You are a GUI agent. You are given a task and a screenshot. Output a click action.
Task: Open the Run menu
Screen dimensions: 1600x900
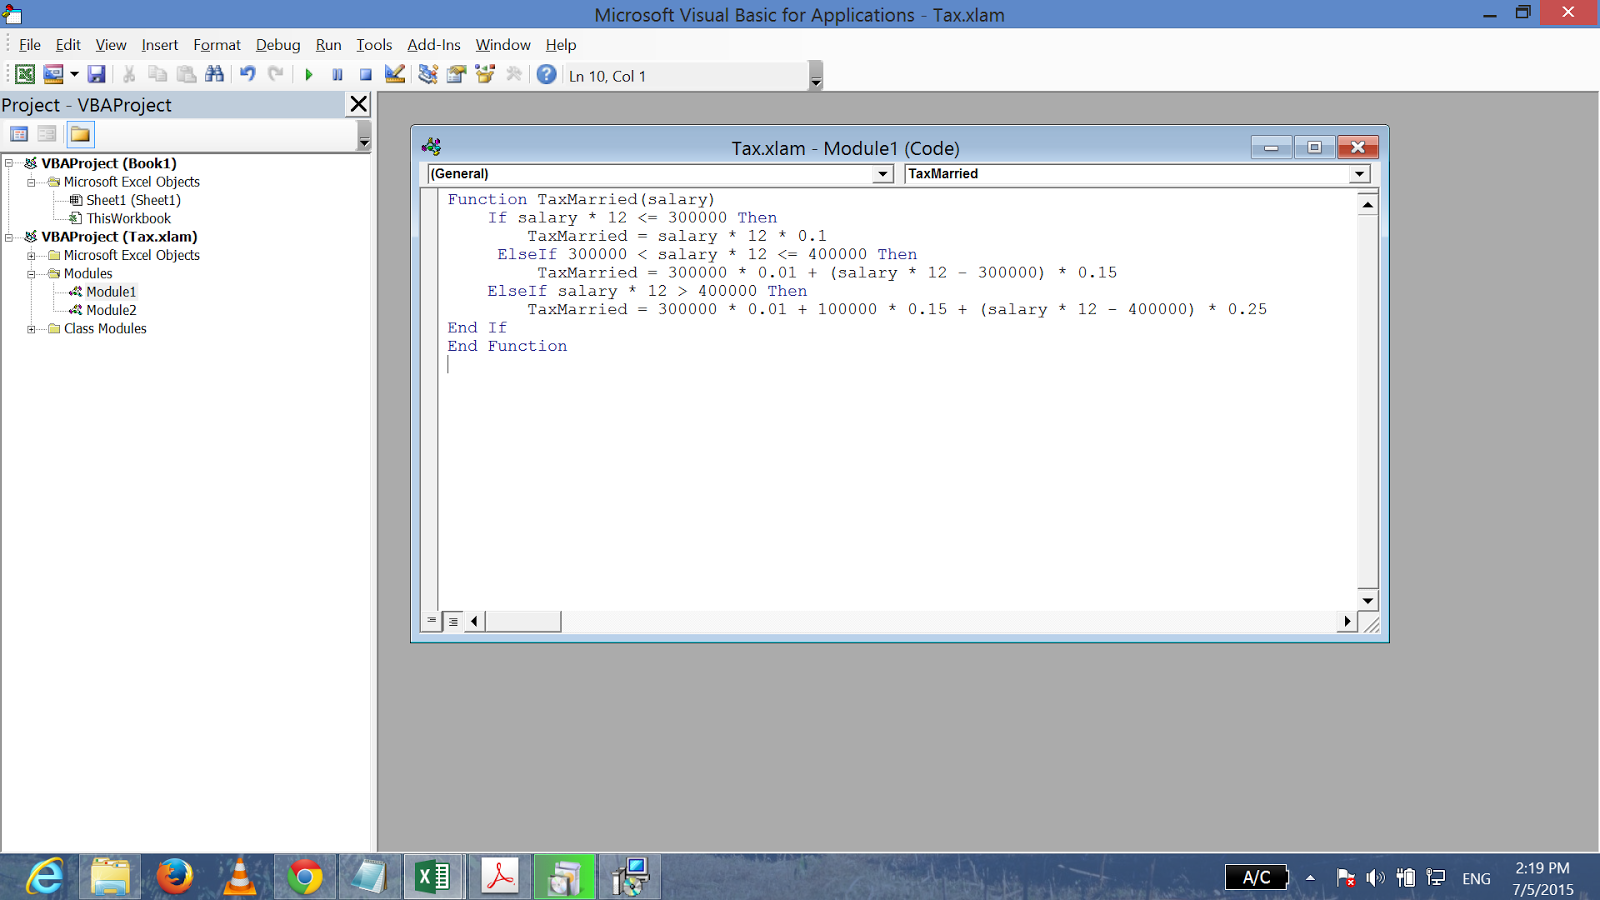(328, 45)
